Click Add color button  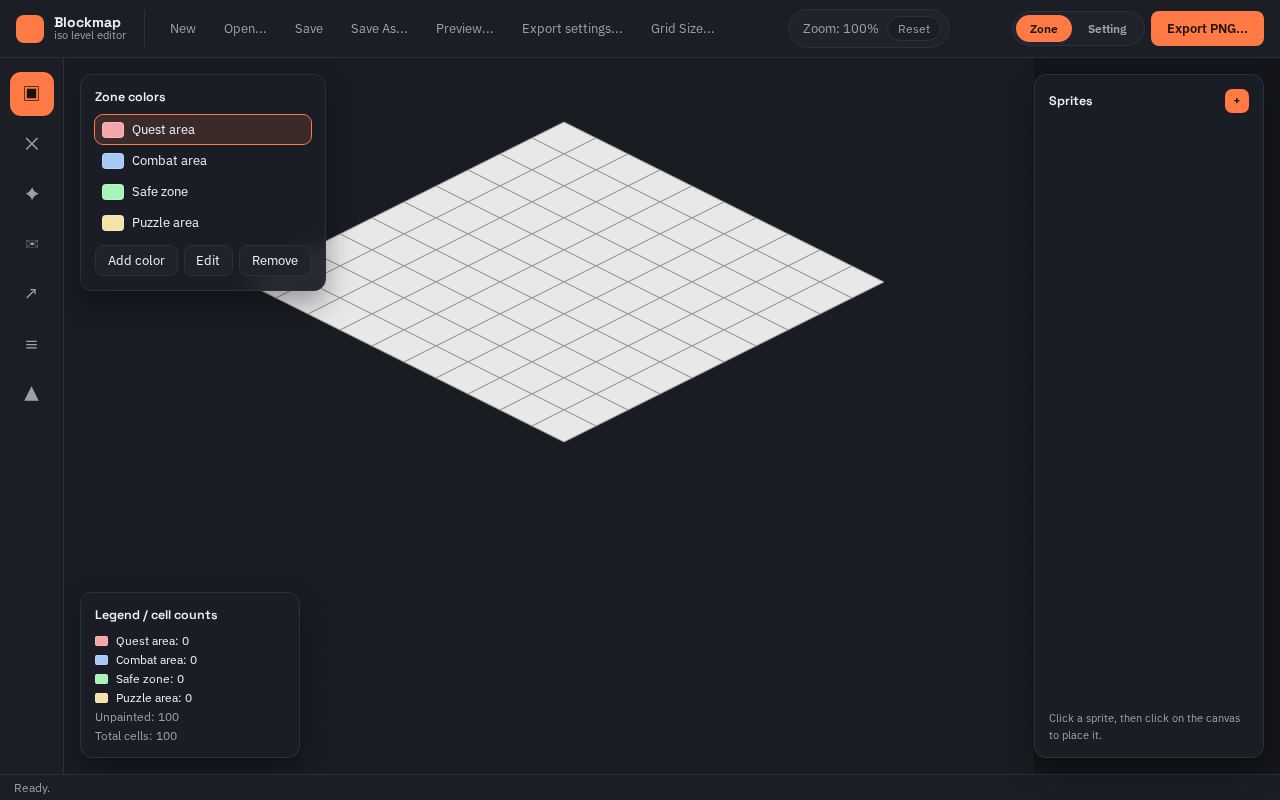136,261
